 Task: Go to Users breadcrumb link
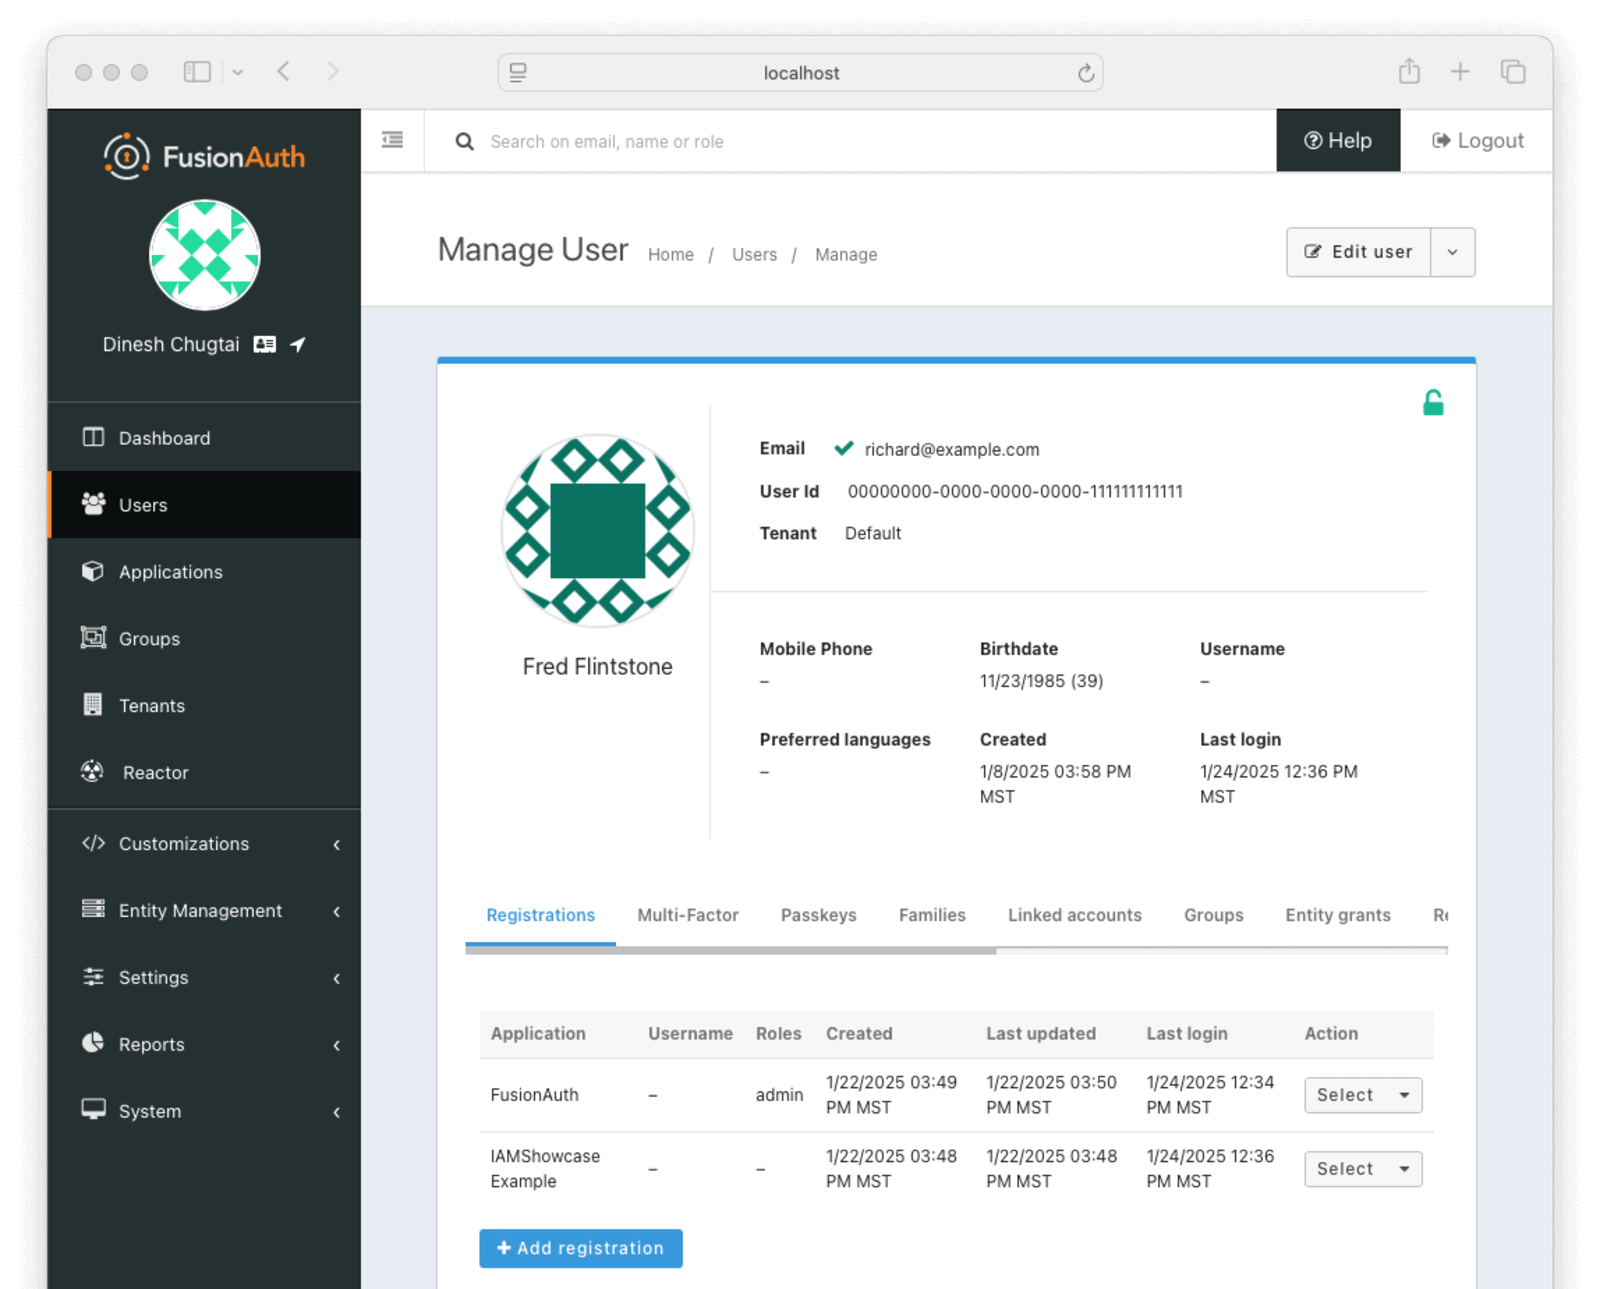point(754,255)
